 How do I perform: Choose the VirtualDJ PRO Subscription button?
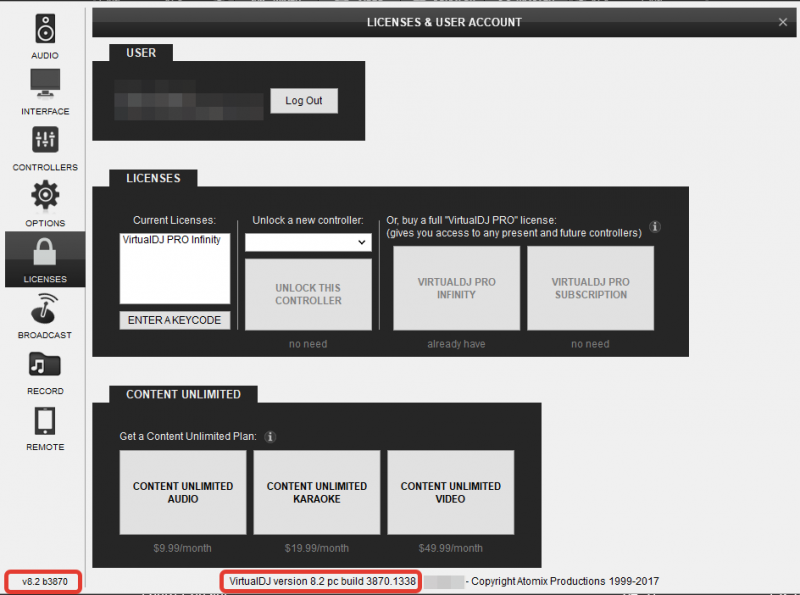(x=590, y=288)
